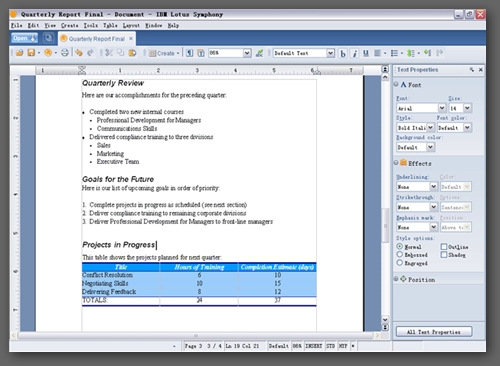Click the orange export globe icon
500x366 pixels.
pyautogui.click(x=48, y=53)
